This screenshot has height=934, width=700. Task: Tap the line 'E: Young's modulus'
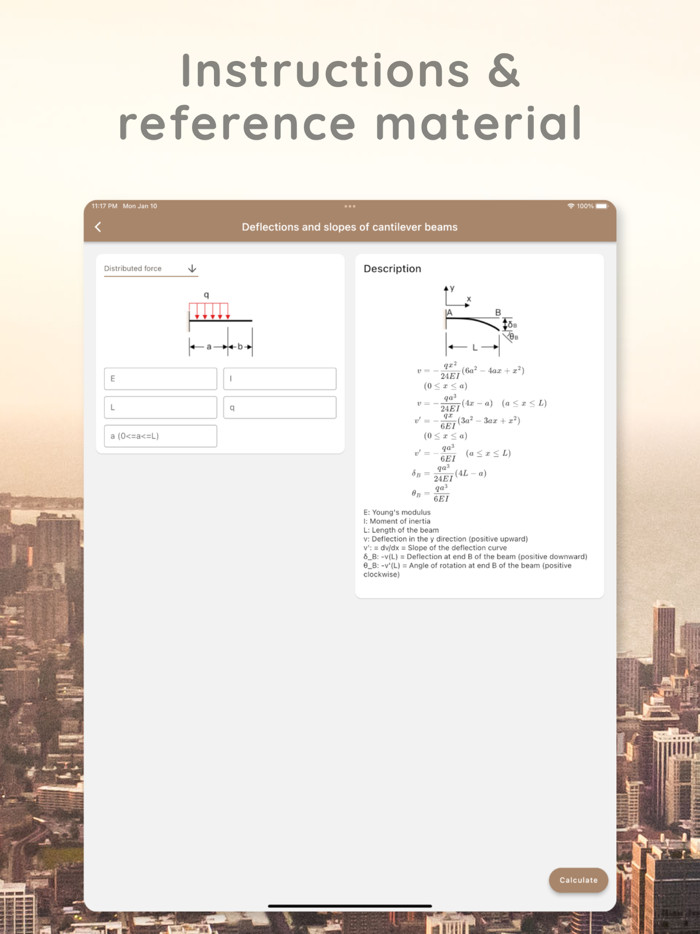pos(397,512)
